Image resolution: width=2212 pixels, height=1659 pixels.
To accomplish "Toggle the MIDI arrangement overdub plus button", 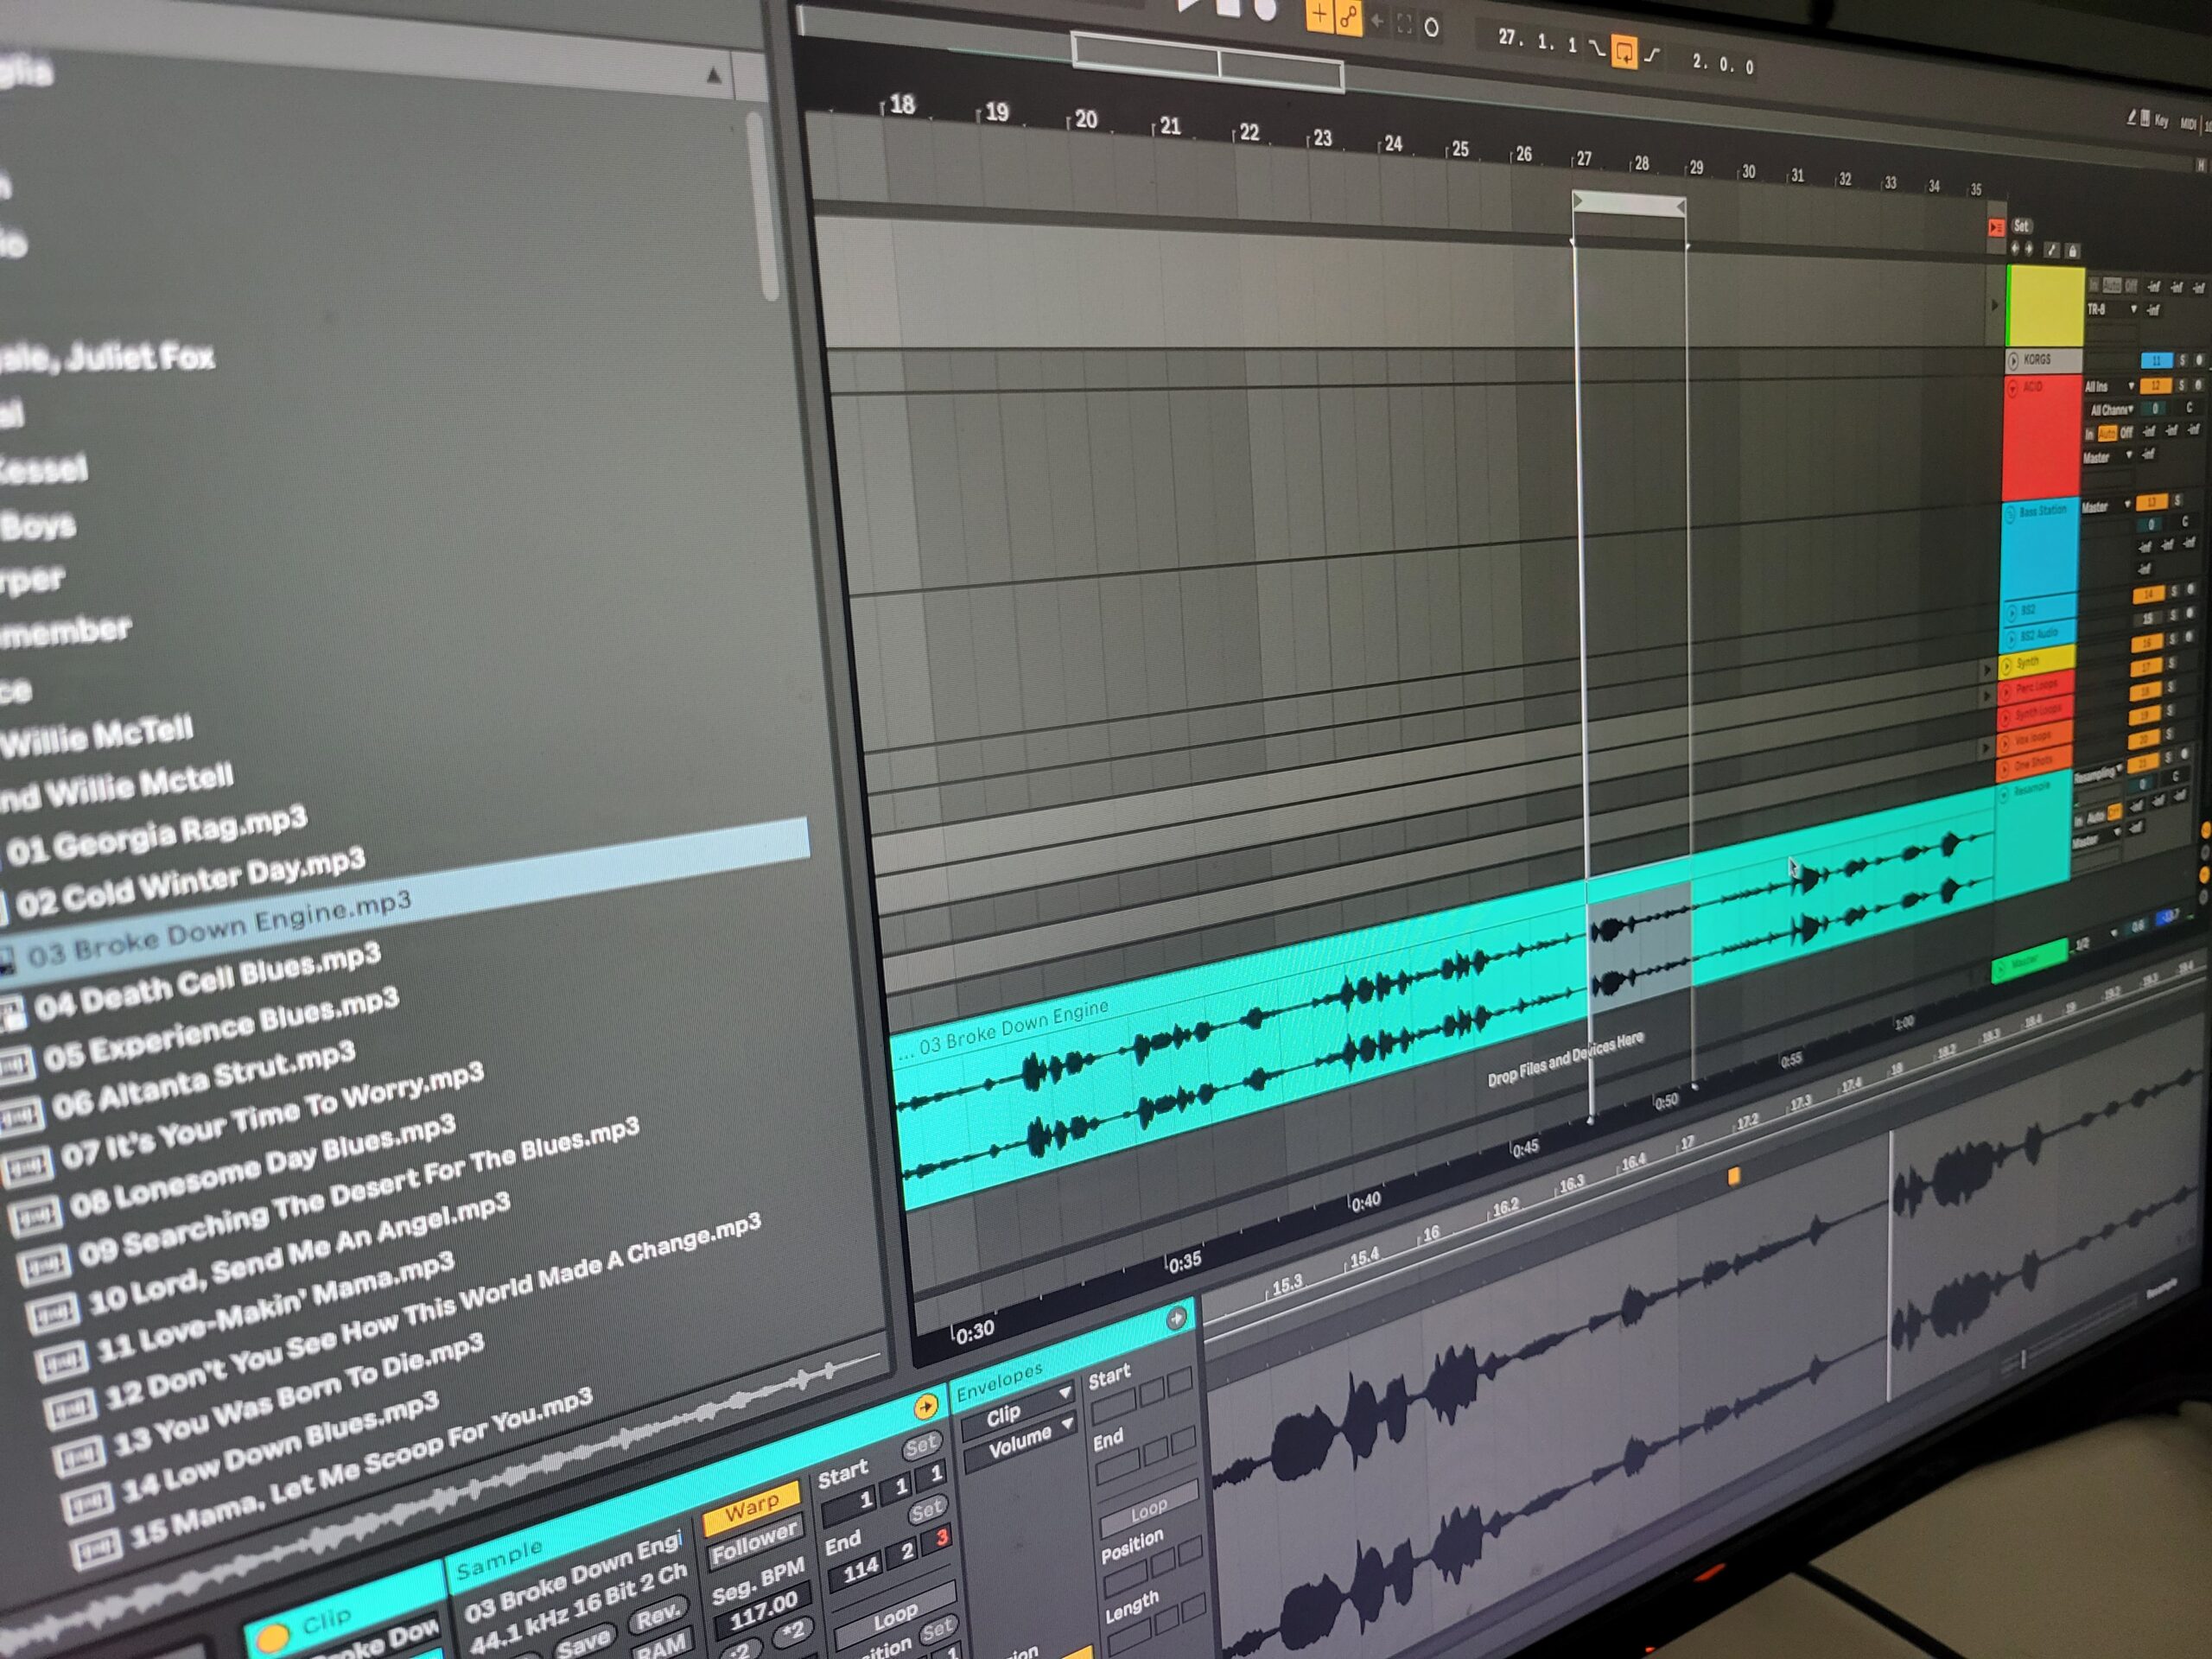I will click(1320, 15).
